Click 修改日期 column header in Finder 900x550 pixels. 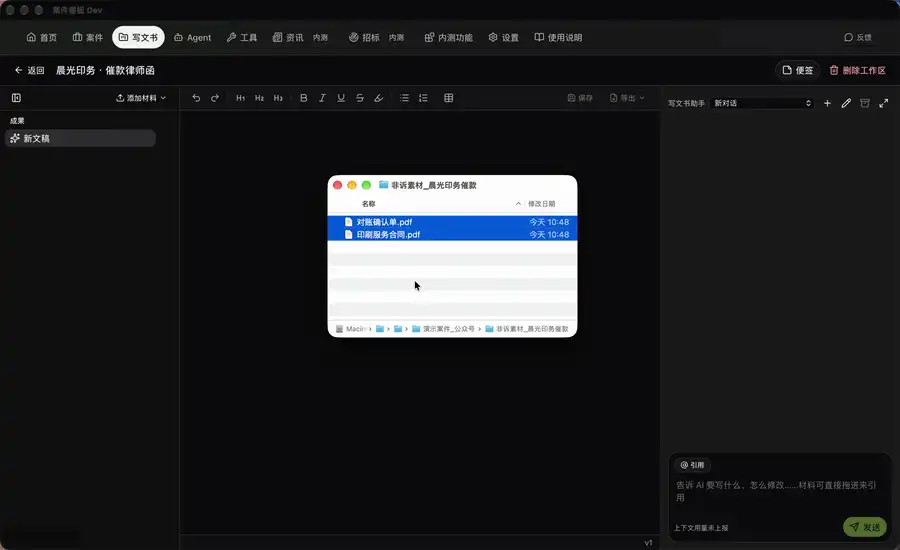[541, 204]
